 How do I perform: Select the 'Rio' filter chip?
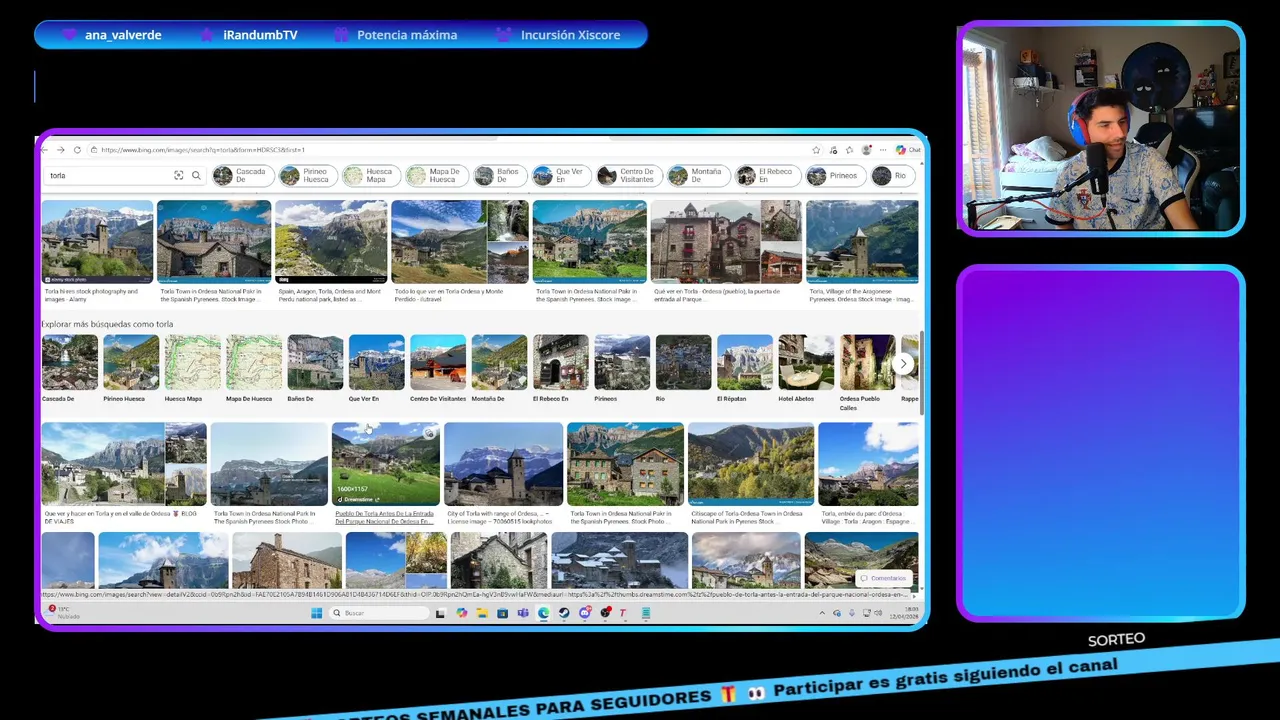coord(892,175)
